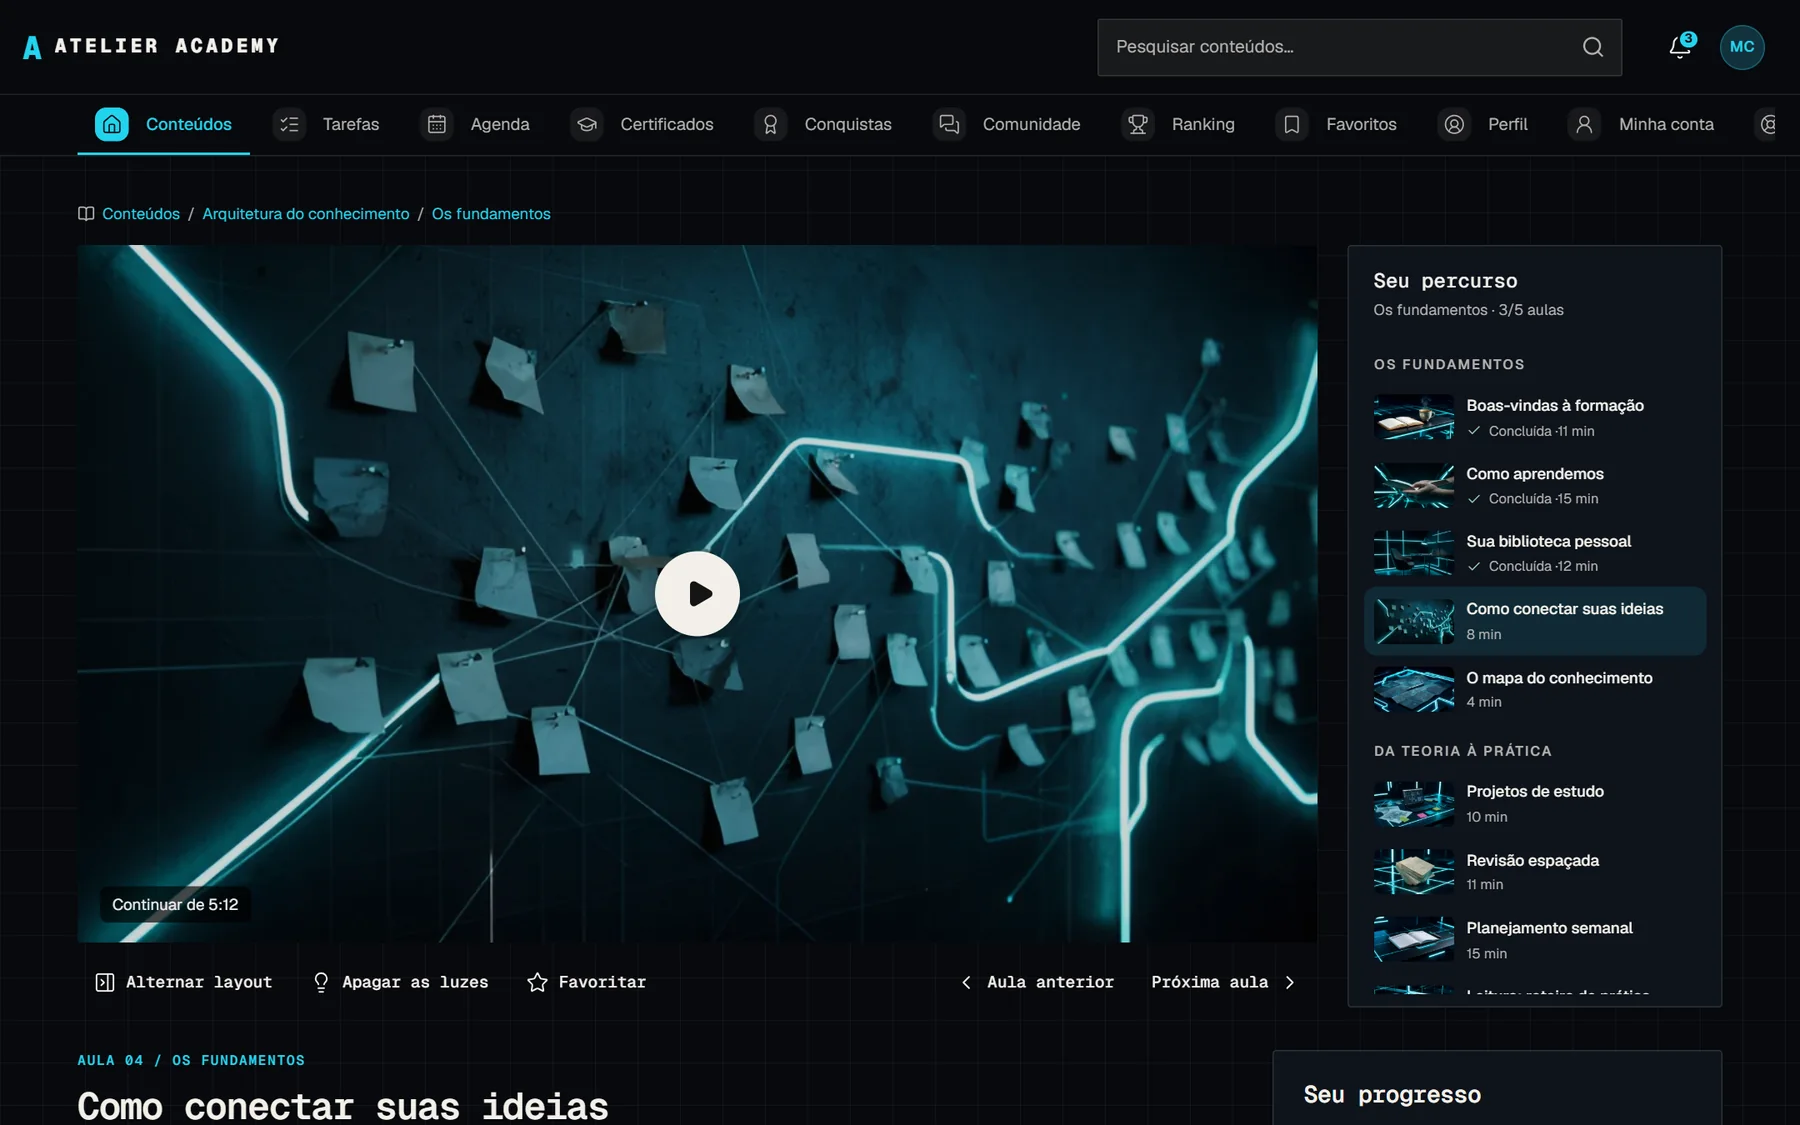Image resolution: width=1800 pixels, height=1125 pixels.
Task: Go to Próxima aula
Action: pyautogui.click(x=1223, y=982)
